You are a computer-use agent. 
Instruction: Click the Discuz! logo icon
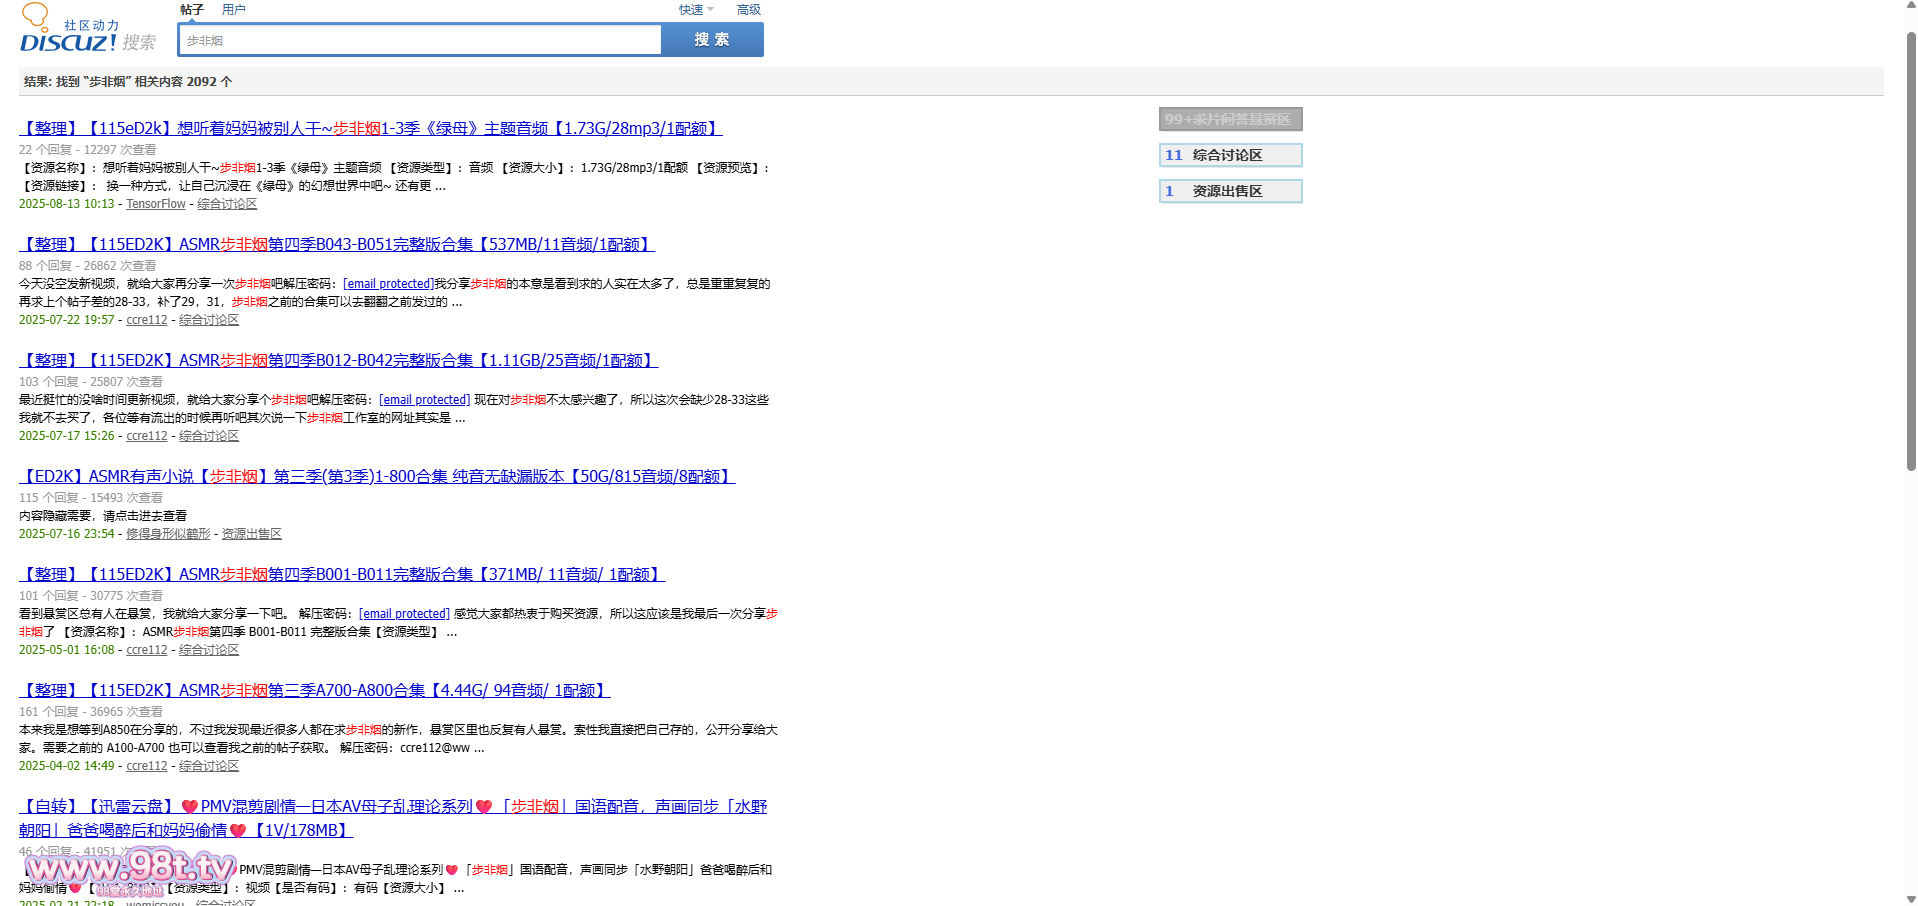click(x=68, y=30)
